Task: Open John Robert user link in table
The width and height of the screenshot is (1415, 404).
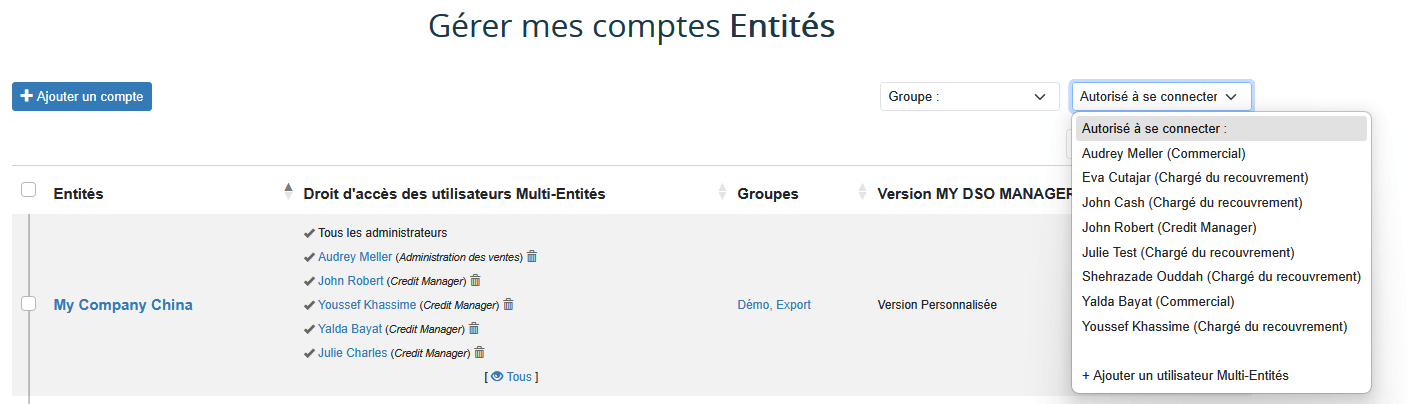Action: tap(351, 281)
